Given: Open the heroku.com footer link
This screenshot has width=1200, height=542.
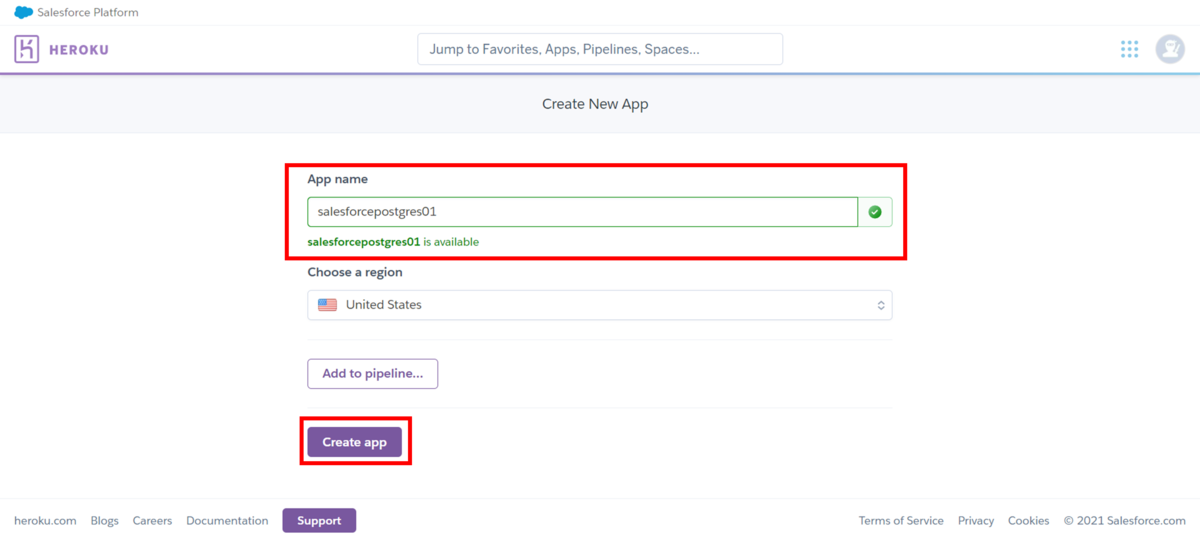Looking at the screenshot, I should click(x=45, y=521).
